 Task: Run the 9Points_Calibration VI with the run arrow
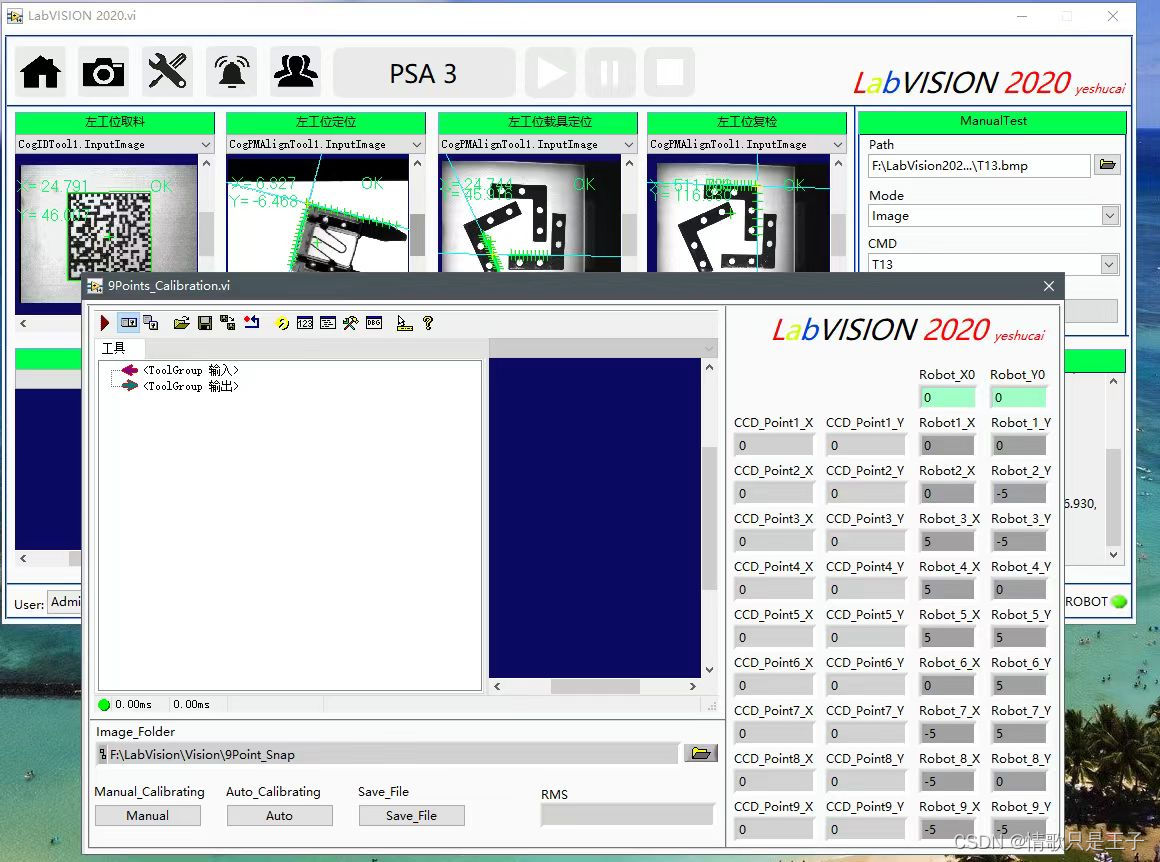(x=103, y=323)
